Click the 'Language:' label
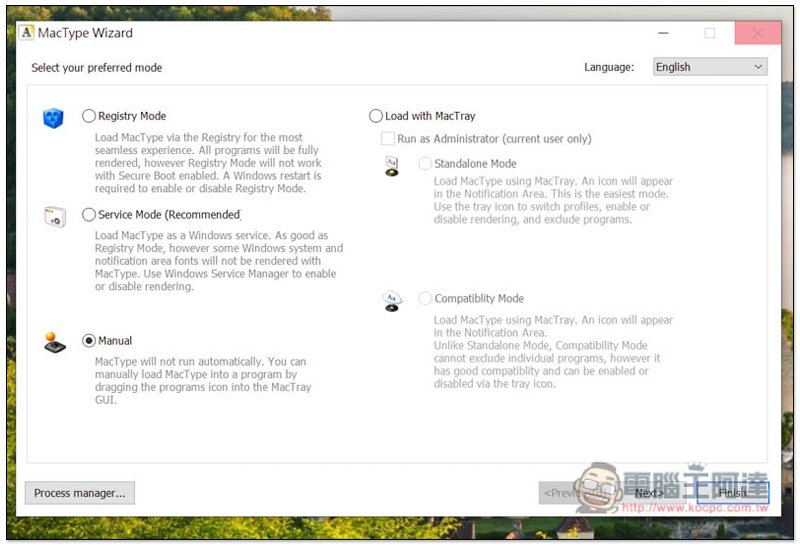This screenshot has width=800, height=546. (609, 67)
